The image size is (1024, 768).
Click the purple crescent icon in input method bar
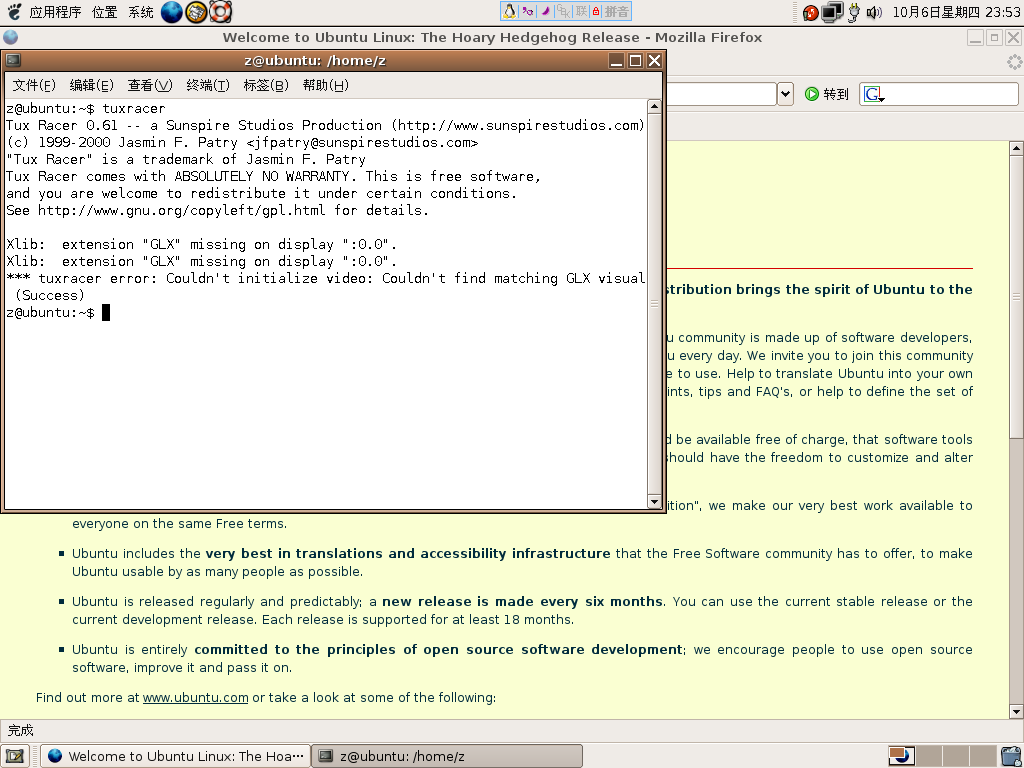[545, 11]
